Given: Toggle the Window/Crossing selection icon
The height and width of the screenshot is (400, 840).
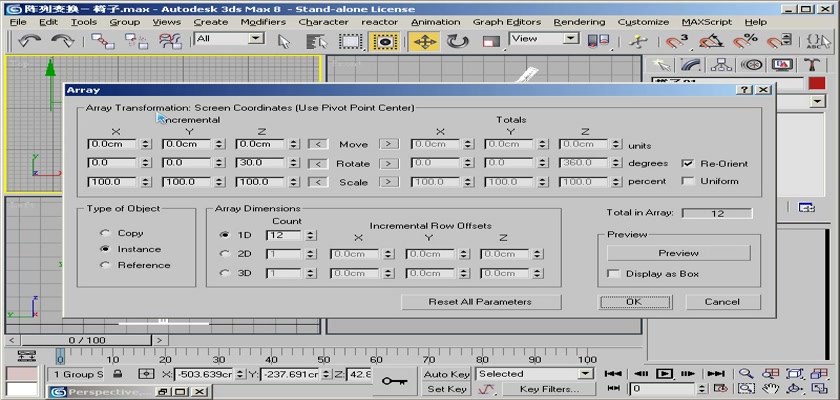Looking at the screenshot, I should (x=385, y=41).
